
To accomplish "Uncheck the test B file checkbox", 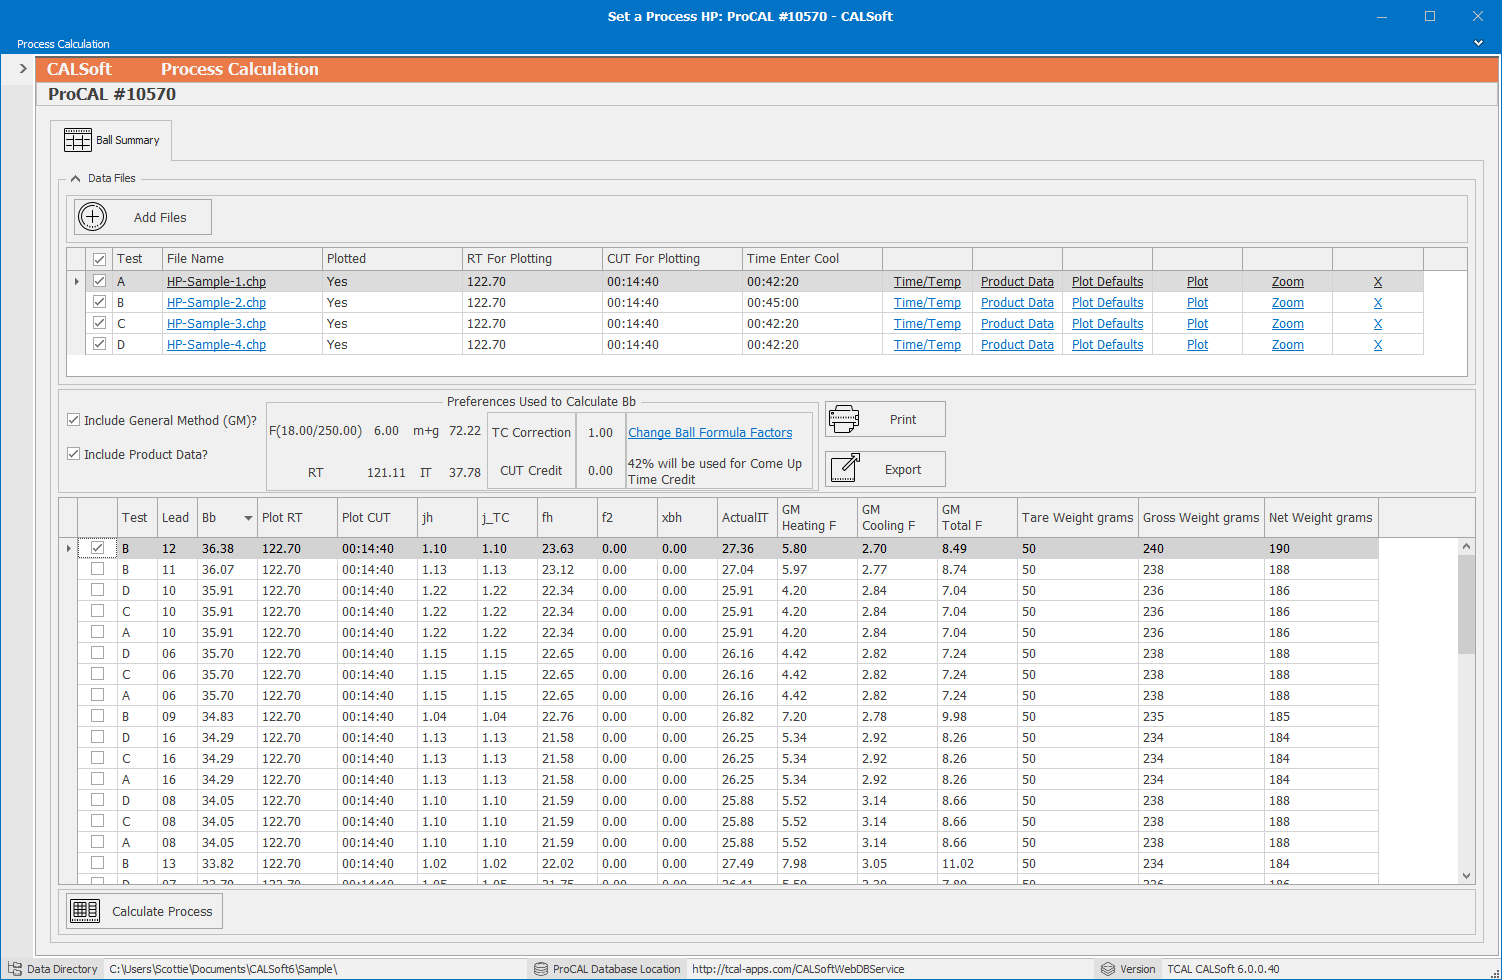I will pos(99,302).
